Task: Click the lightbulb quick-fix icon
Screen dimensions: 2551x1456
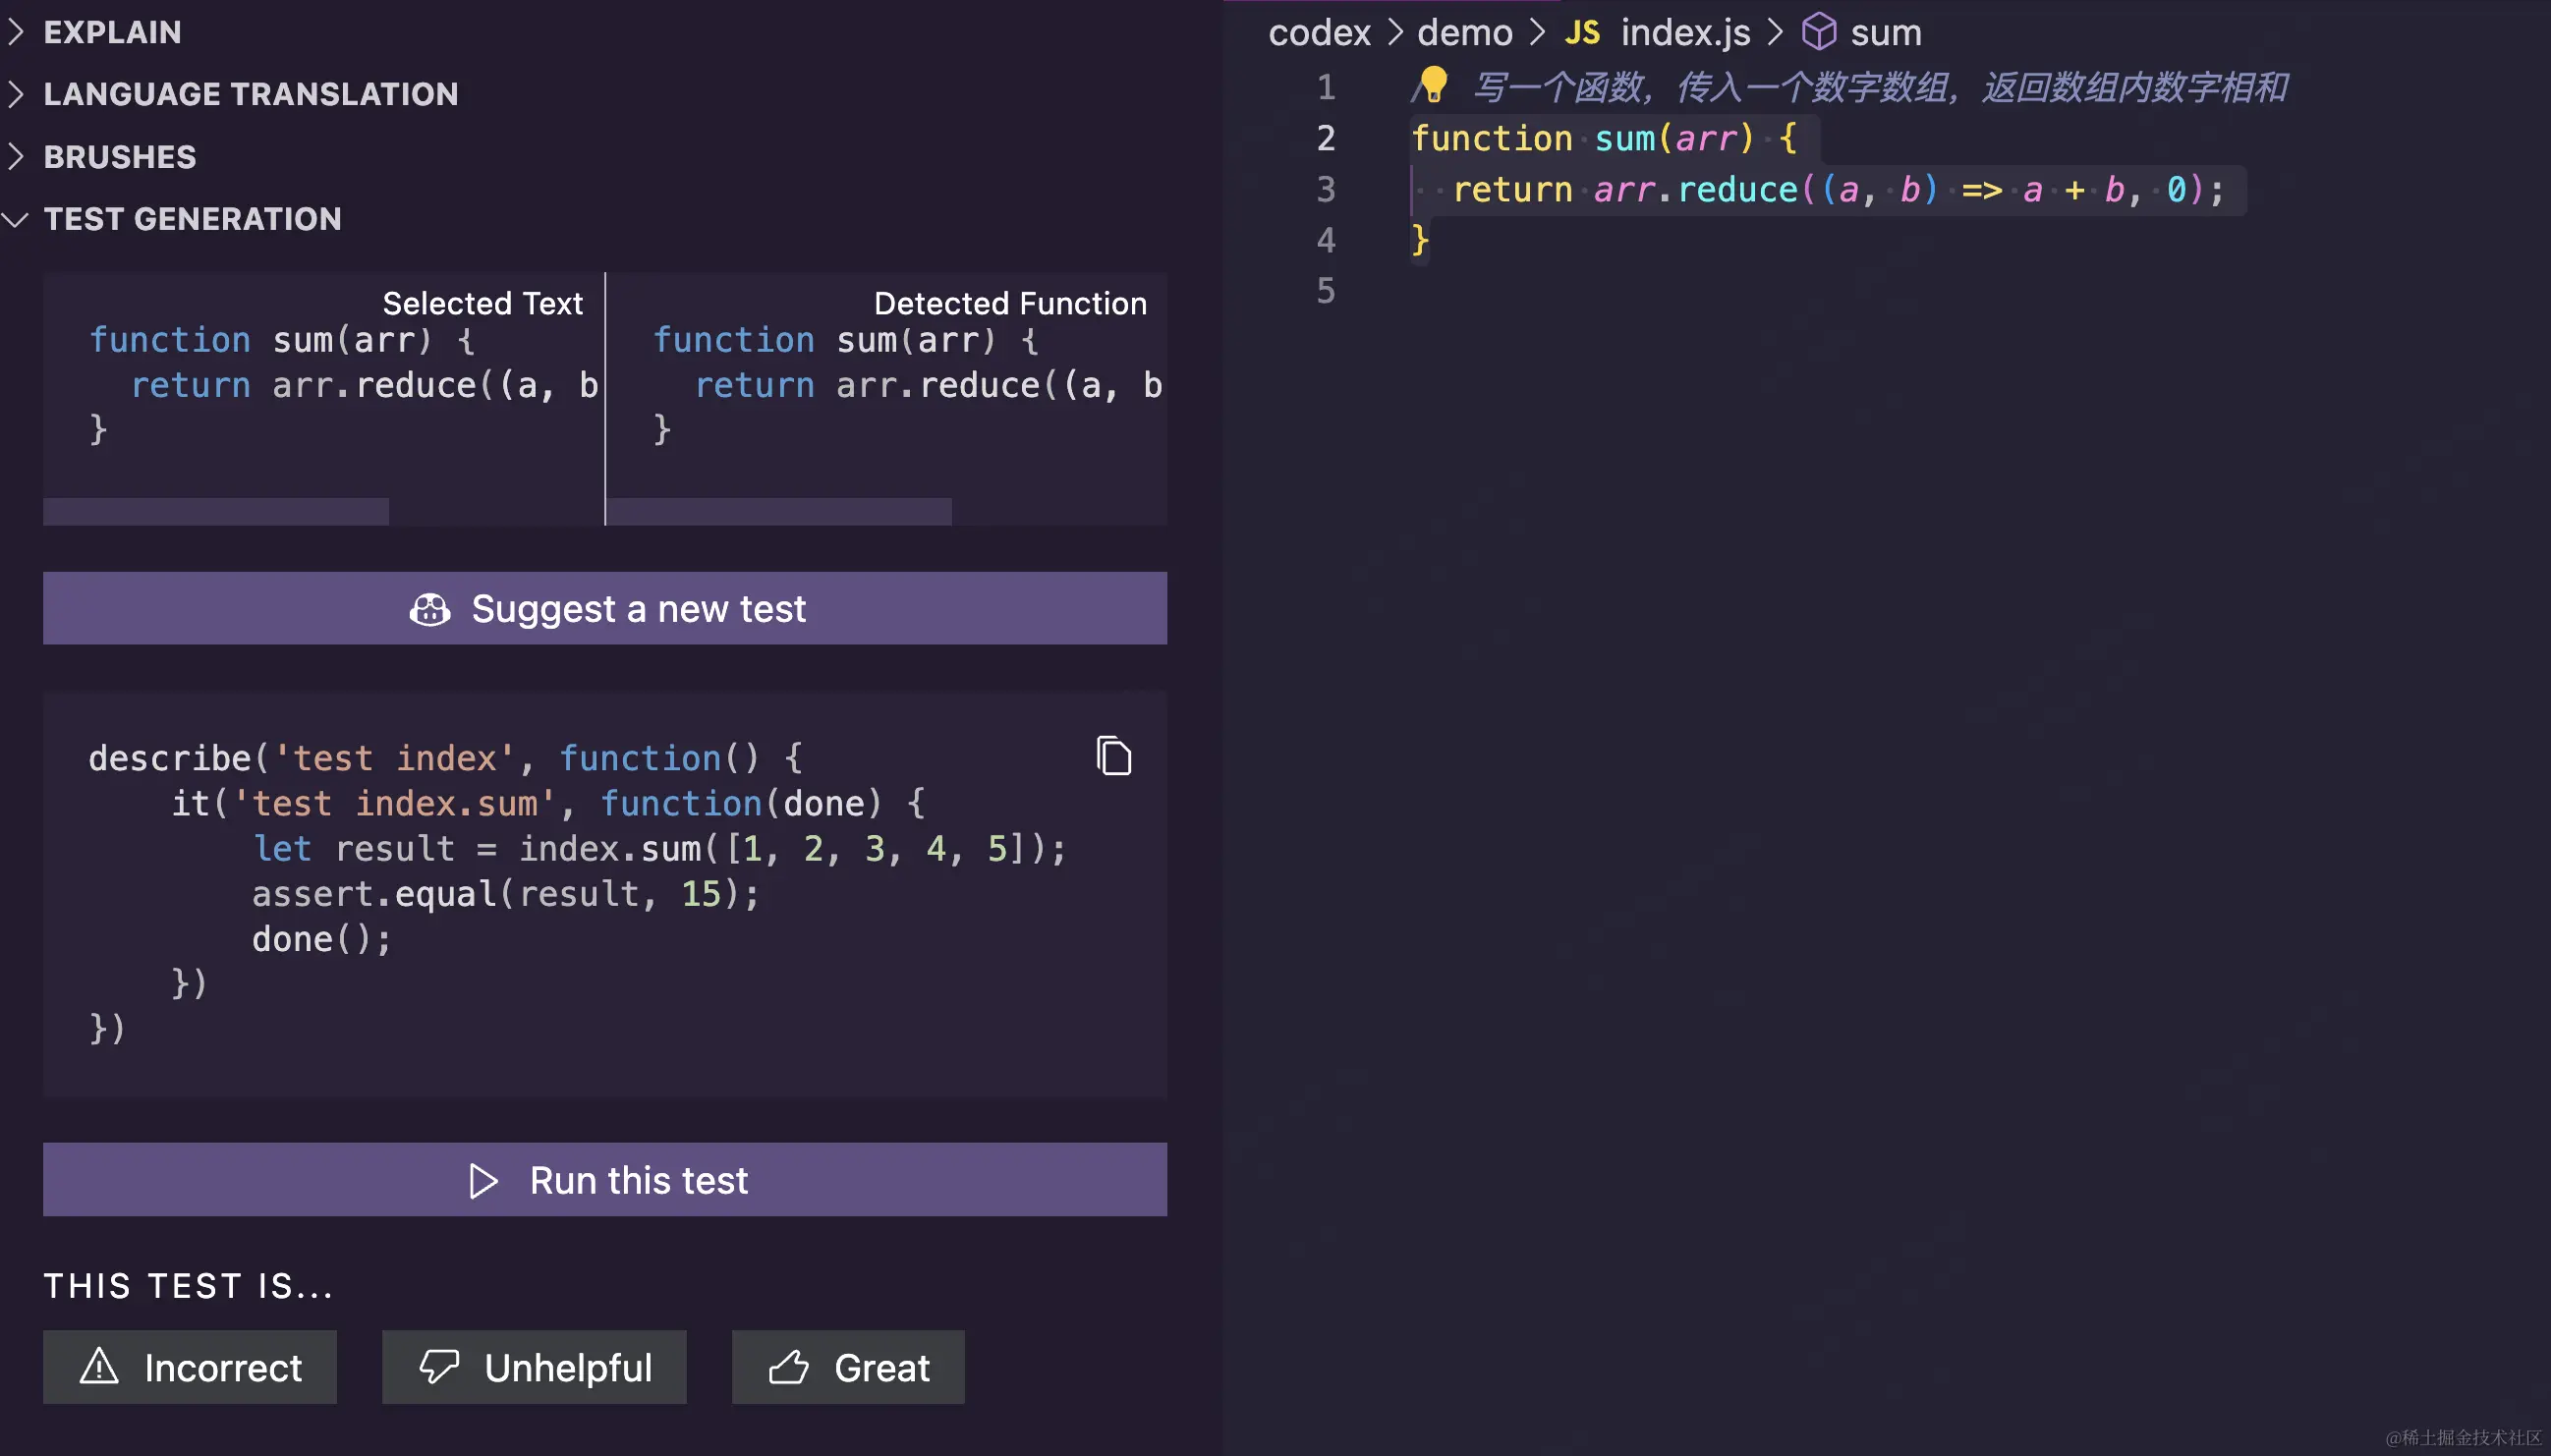Action: point(1433,84)
